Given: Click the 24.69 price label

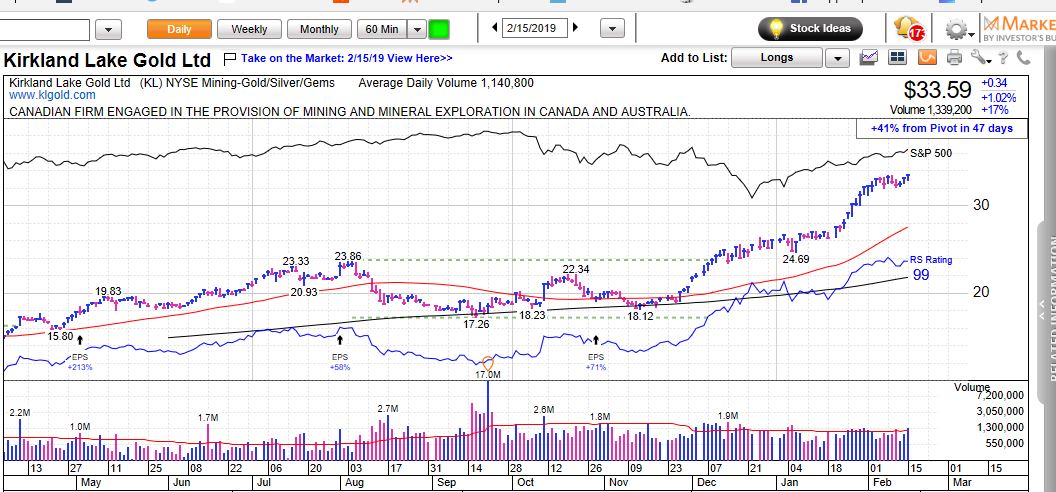Looking at the screenshot, I should click(x=796, y=258).
